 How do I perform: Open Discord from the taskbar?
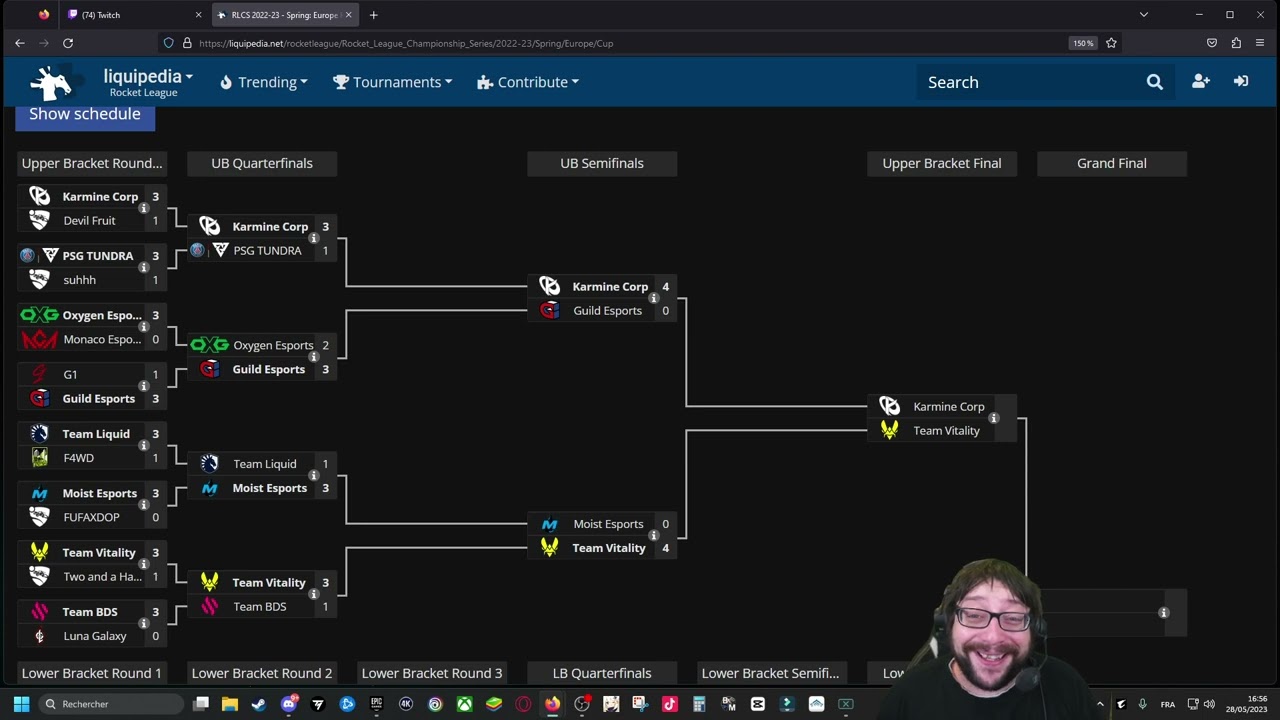pyautogui.click(x=289, y=704)
